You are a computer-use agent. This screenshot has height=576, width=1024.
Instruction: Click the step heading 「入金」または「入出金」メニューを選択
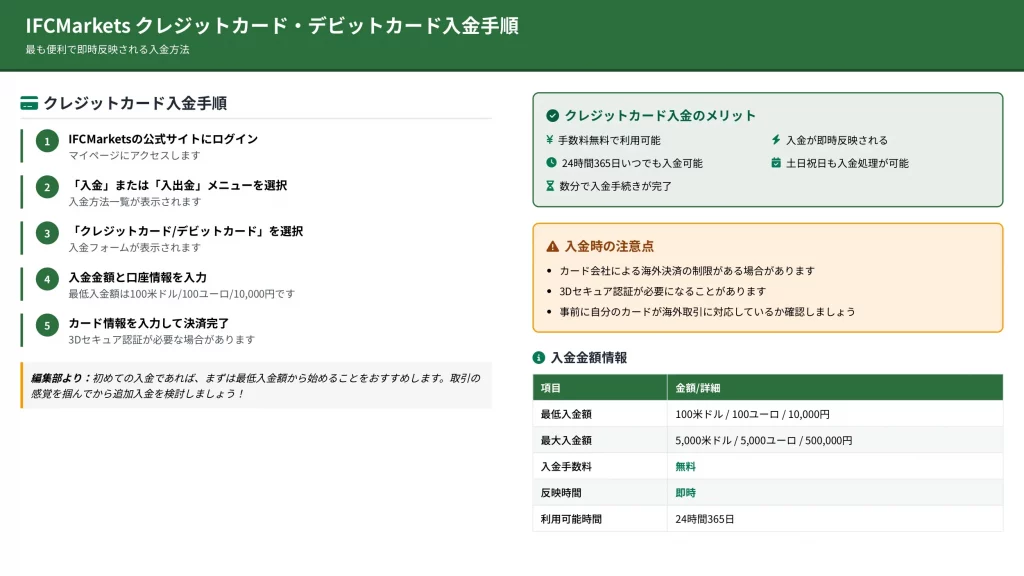pyautogui.click(x=177, y=185)
